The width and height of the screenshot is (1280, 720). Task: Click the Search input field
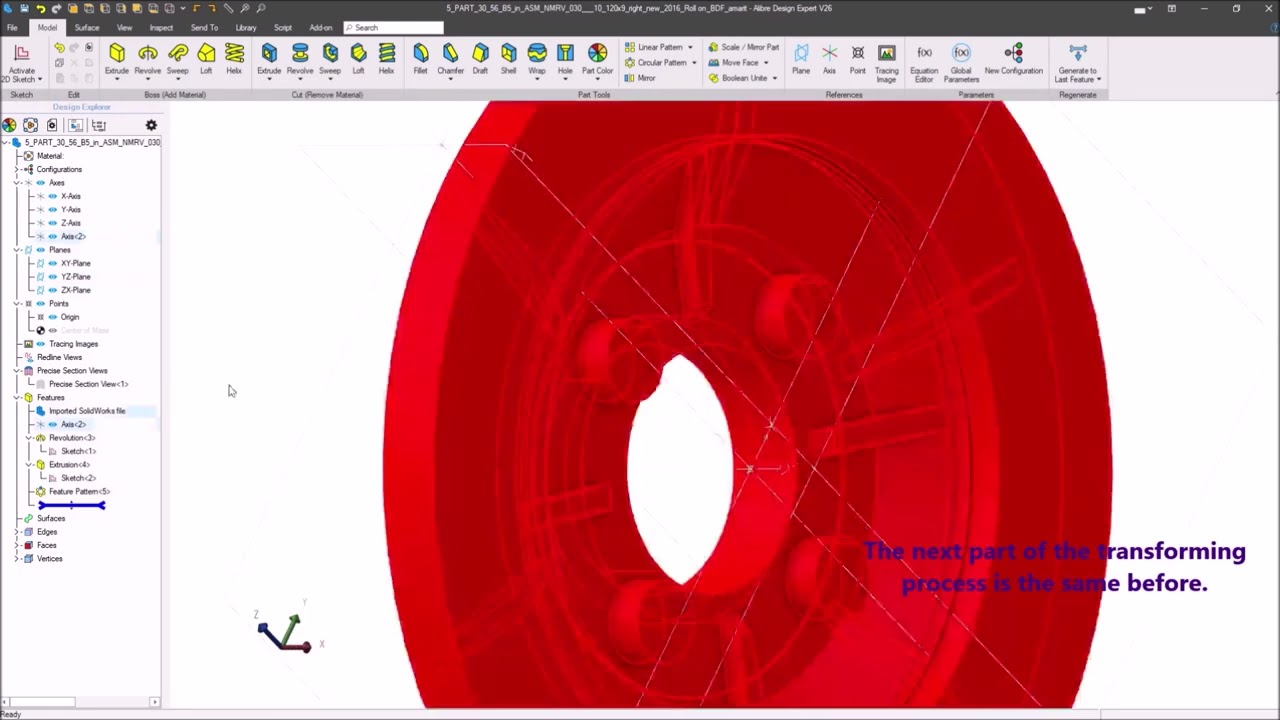(393, 27)
